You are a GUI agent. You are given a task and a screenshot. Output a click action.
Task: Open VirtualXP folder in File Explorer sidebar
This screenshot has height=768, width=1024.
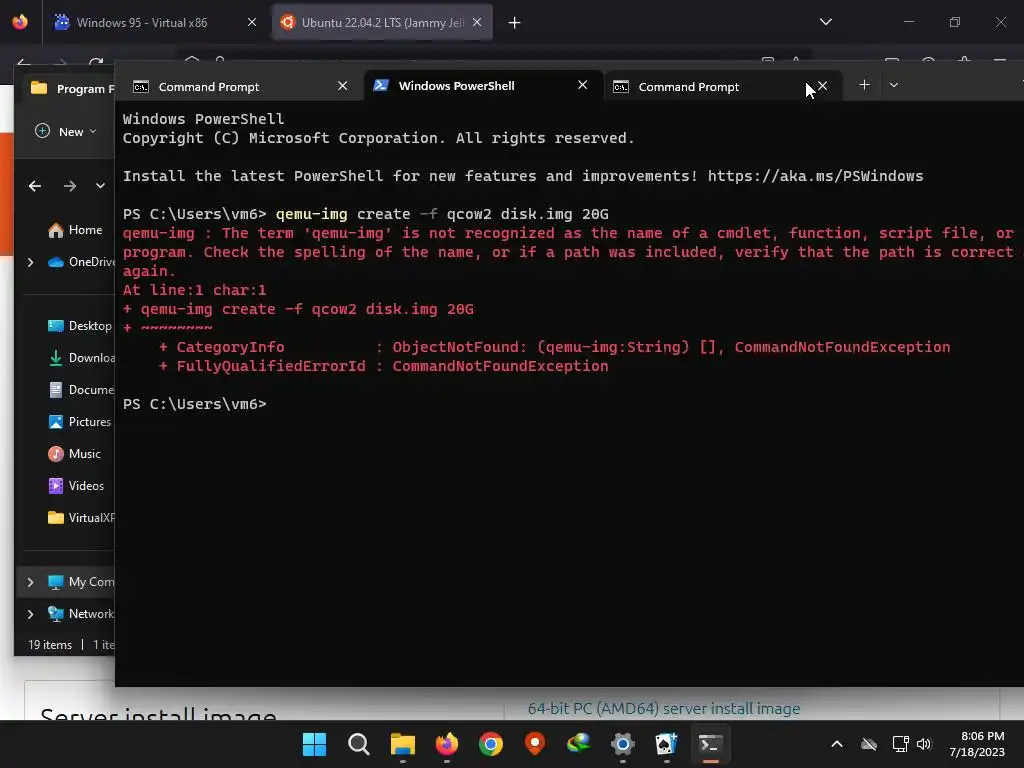pos(81,518)
